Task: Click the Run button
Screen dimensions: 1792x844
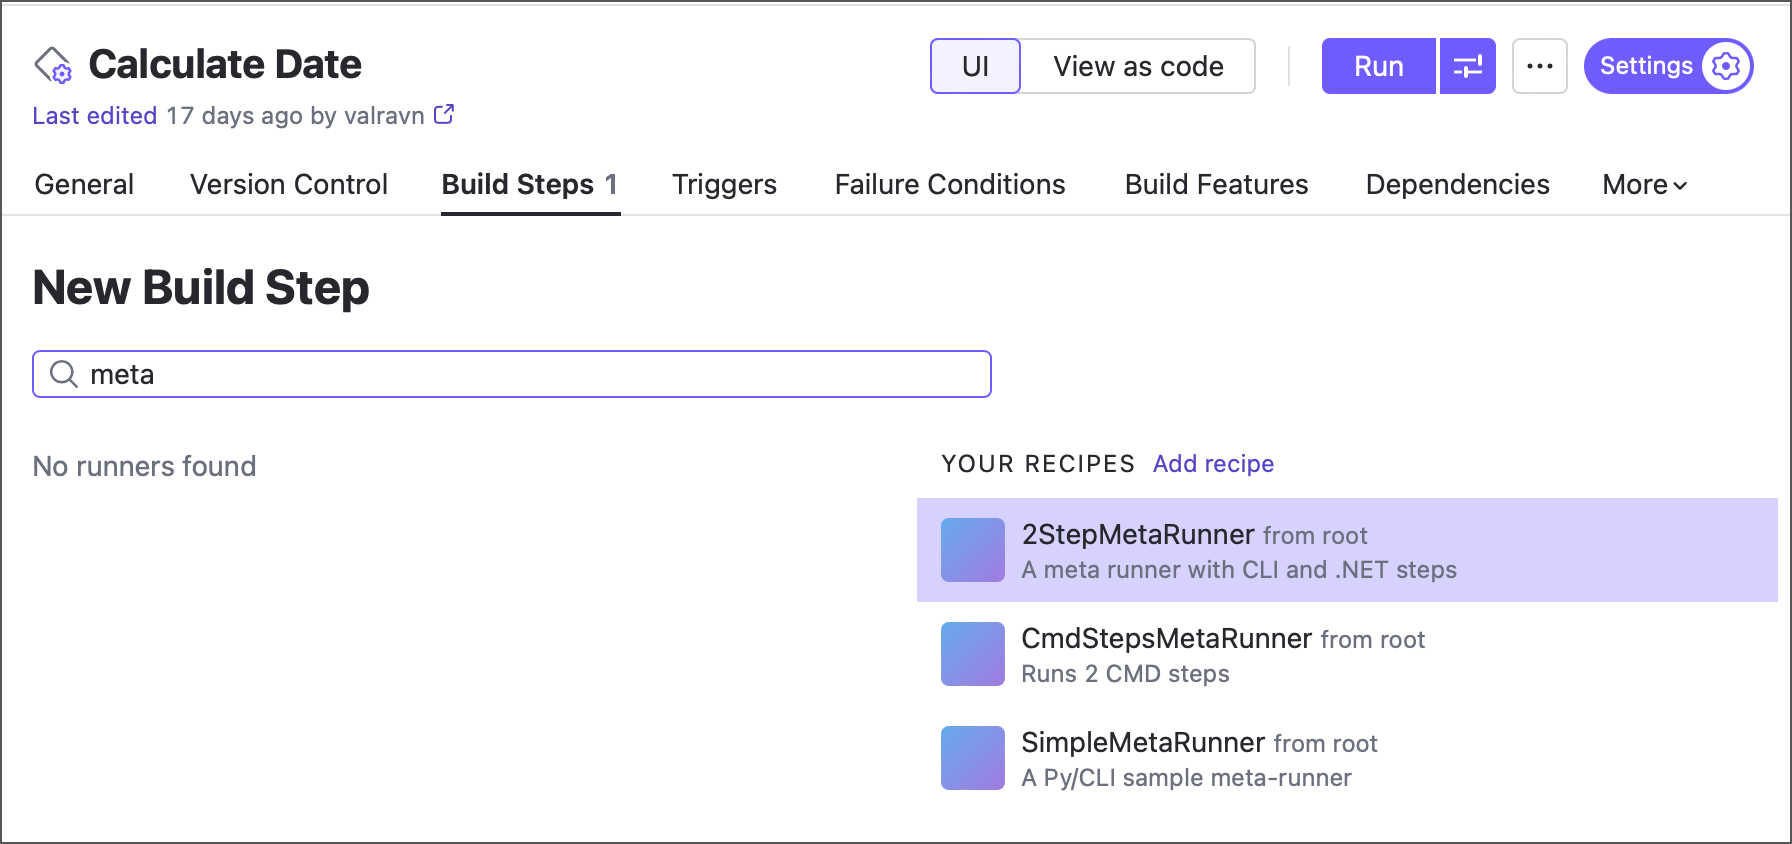Action: [1378, 66]
